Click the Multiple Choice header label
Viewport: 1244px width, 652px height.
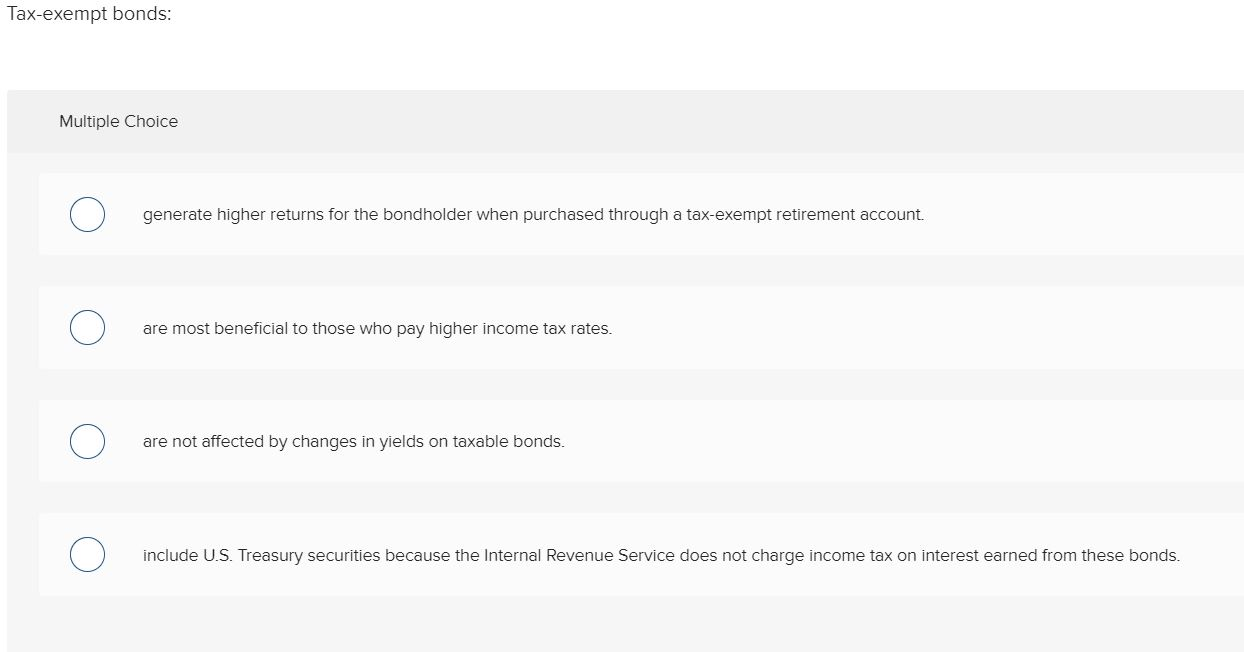(x=118, y=121)
